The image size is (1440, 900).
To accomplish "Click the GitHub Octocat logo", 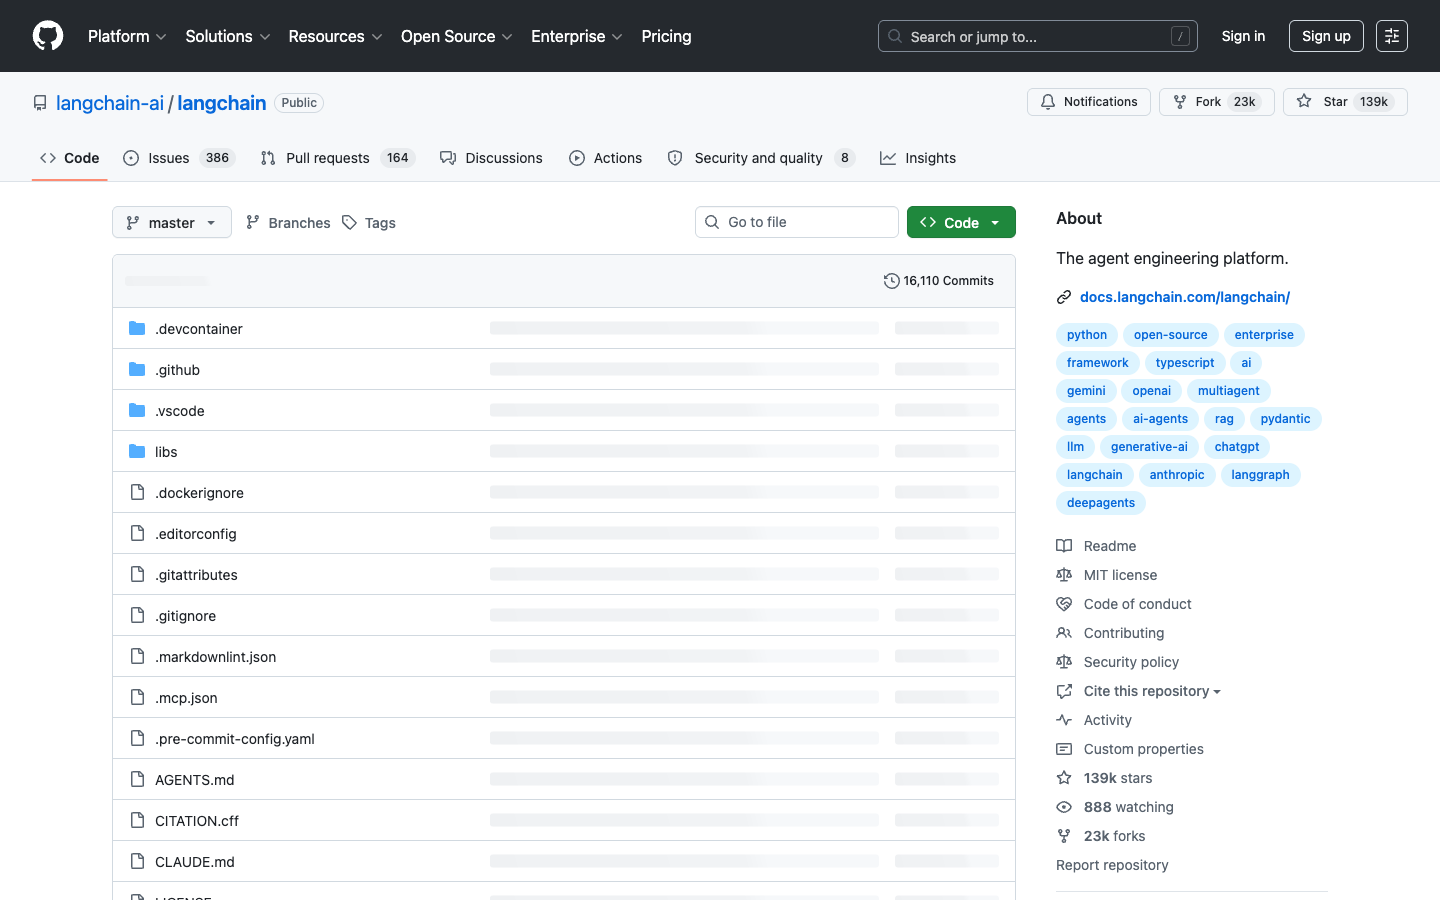I will tap(48, 36).
